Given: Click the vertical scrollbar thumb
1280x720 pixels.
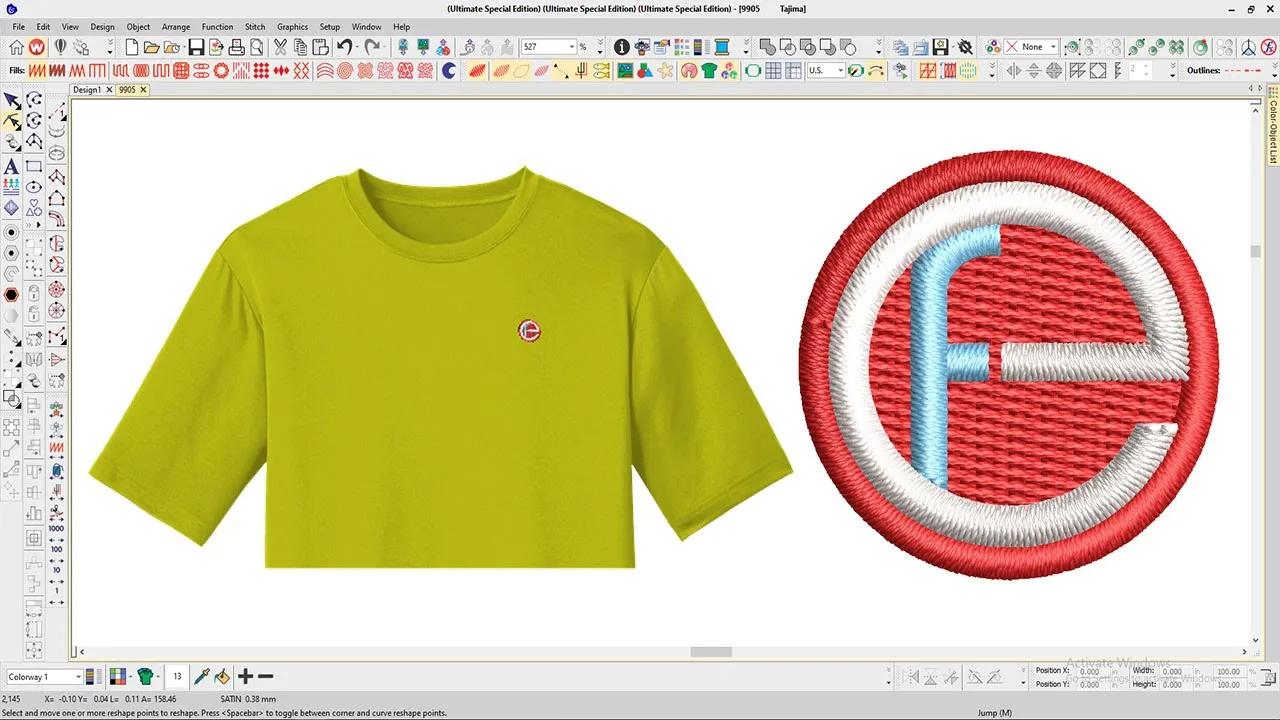Looking at the screenshot, I should coord(1256,251).
